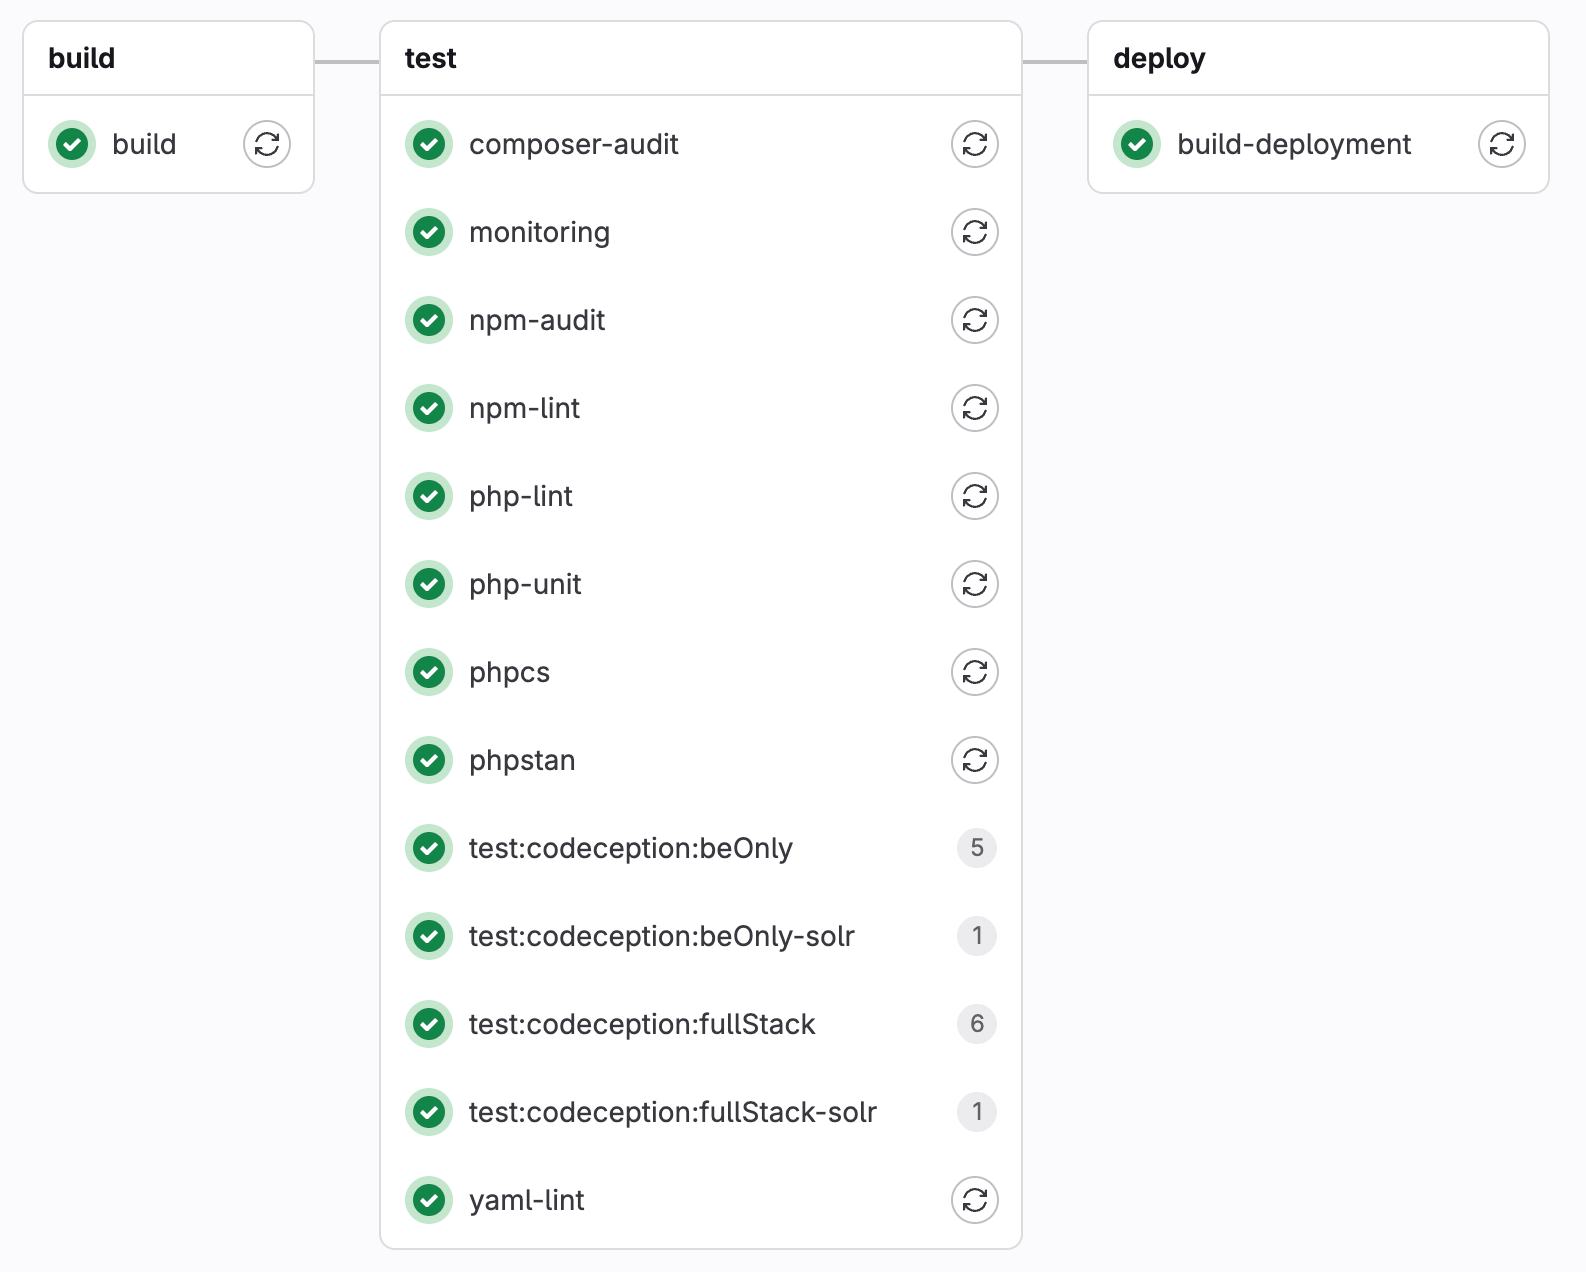Click the retry icon beside phpstan

click(x=974, y=760)
